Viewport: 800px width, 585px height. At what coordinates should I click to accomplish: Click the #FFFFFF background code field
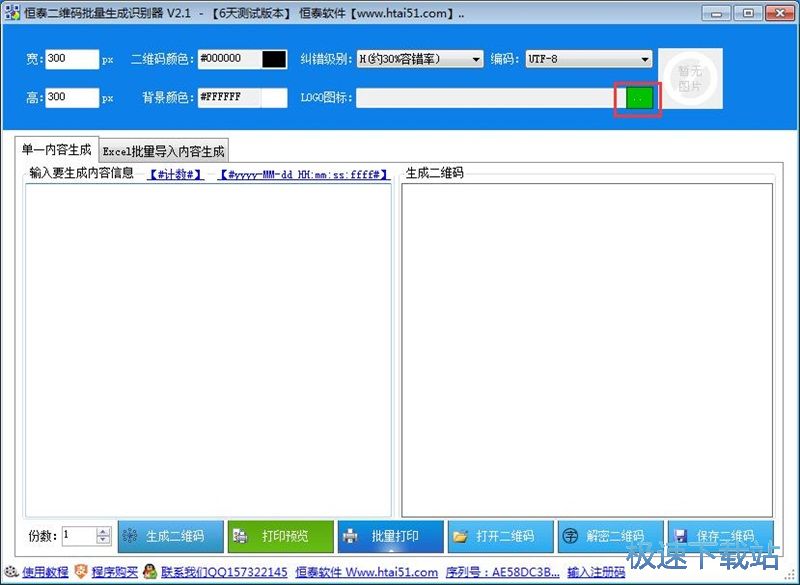tap(230, 97)
